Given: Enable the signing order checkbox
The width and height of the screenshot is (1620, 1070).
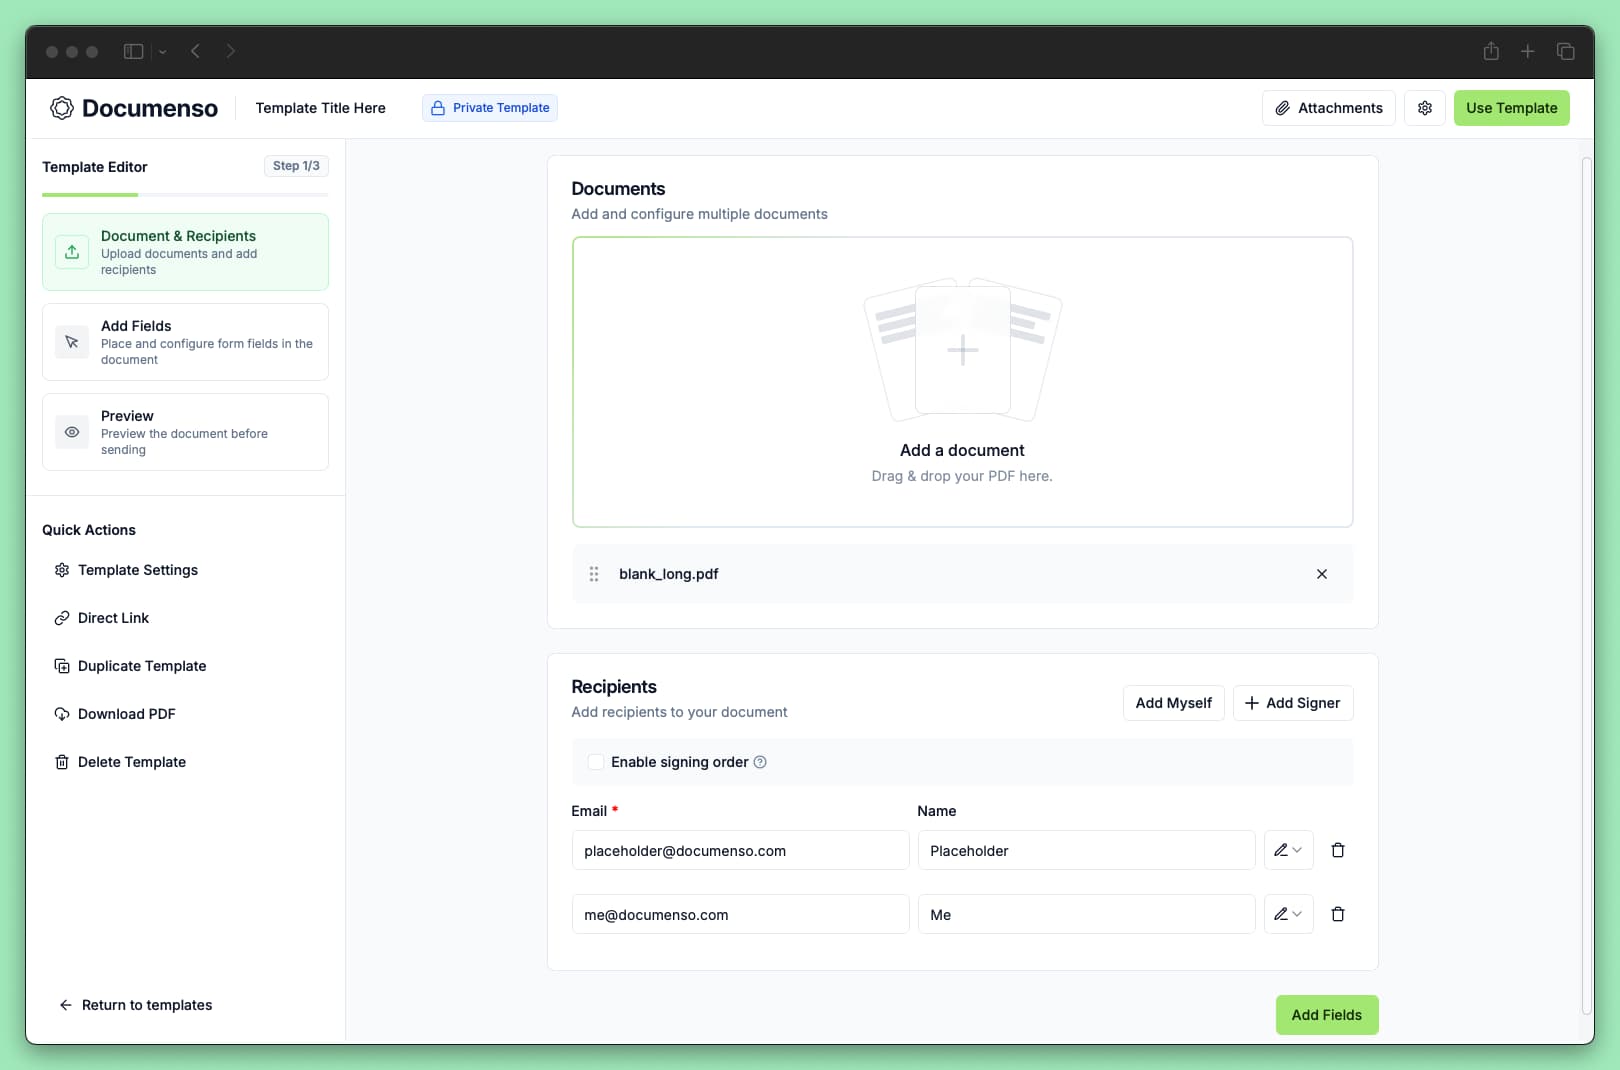Looking at the screenshot, I should [x=596, y=761].
